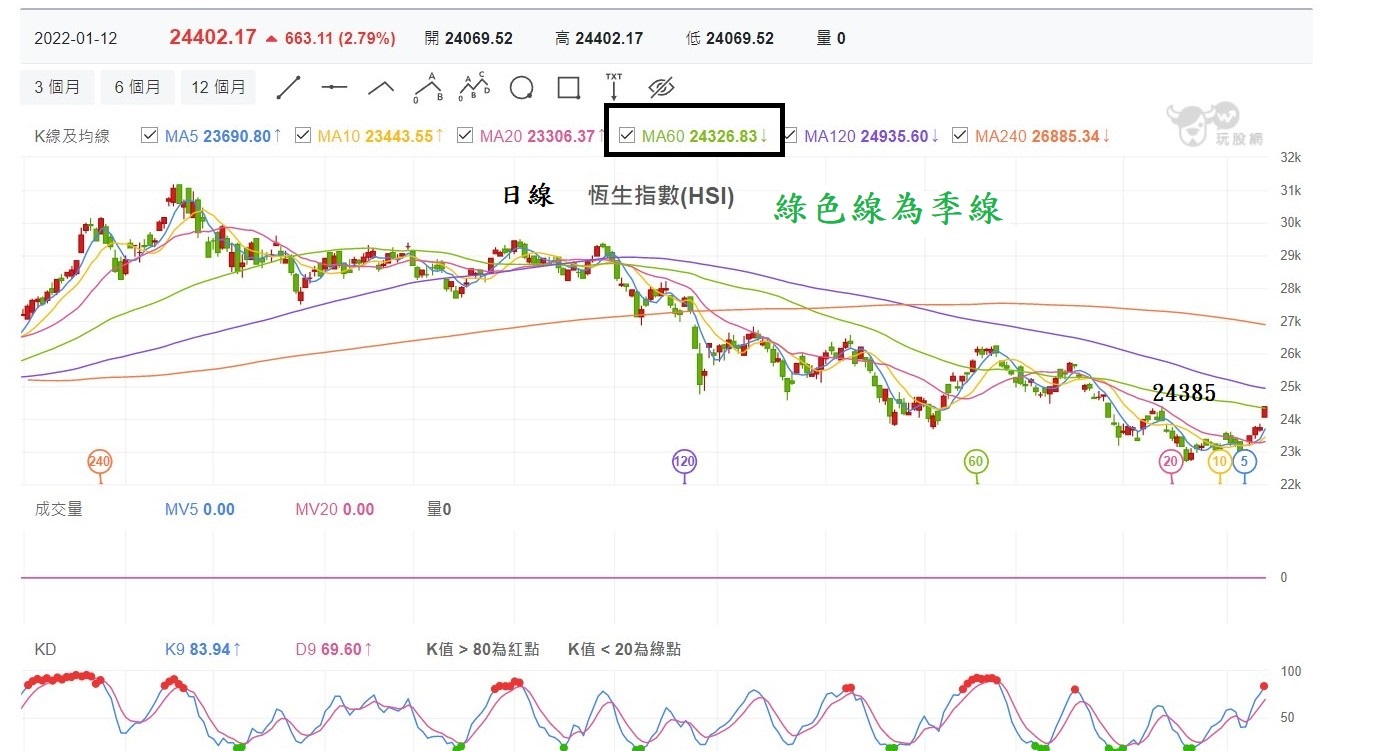Switch to the 12個月 period view
Viewport: 1389px width, 751px height.
coord(218,87)
